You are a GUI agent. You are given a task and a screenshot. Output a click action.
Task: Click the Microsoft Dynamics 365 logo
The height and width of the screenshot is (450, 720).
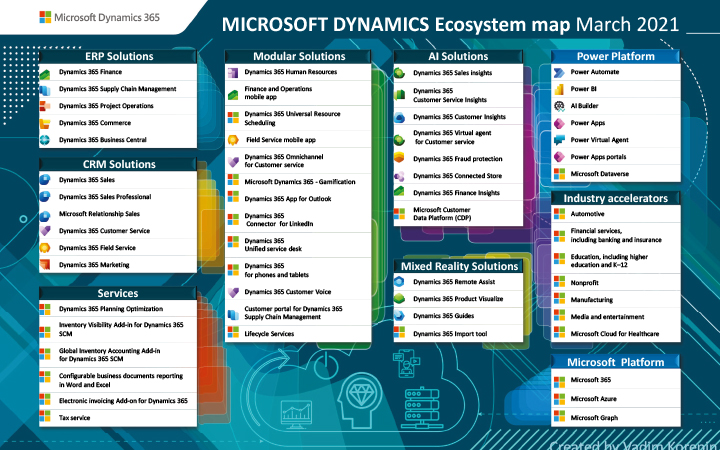coord(100,17)
